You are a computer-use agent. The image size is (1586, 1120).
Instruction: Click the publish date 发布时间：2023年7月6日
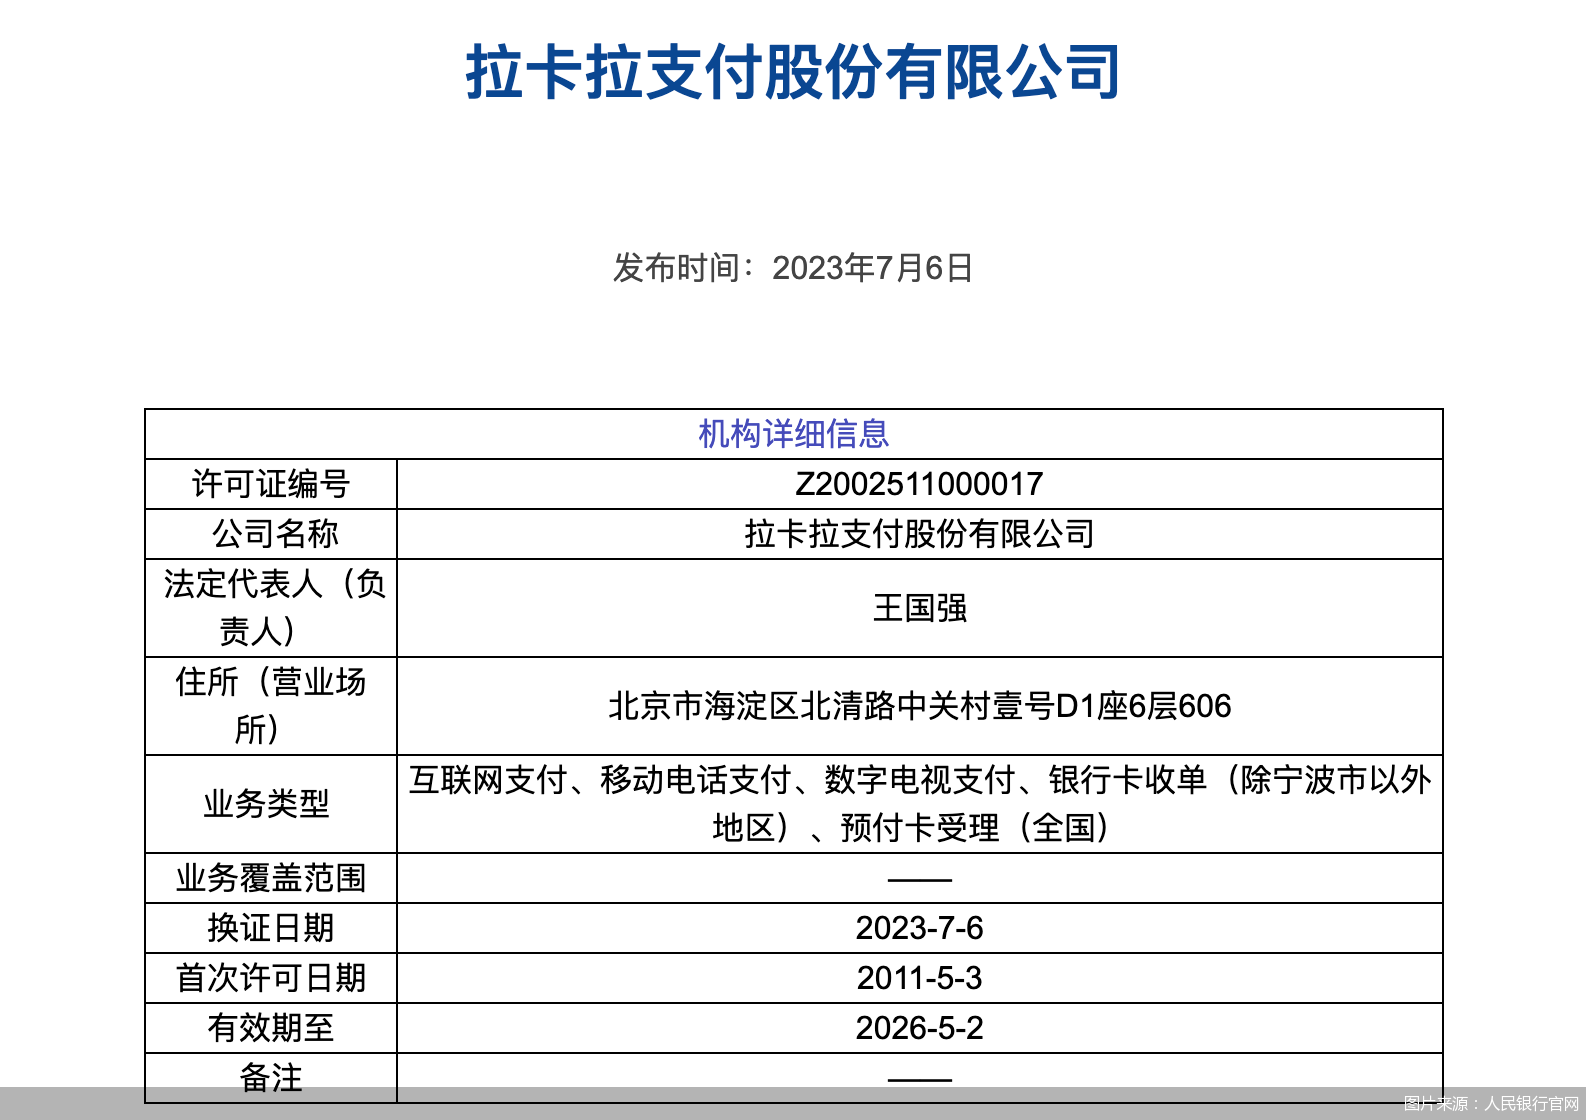click(x=793, y=268)
